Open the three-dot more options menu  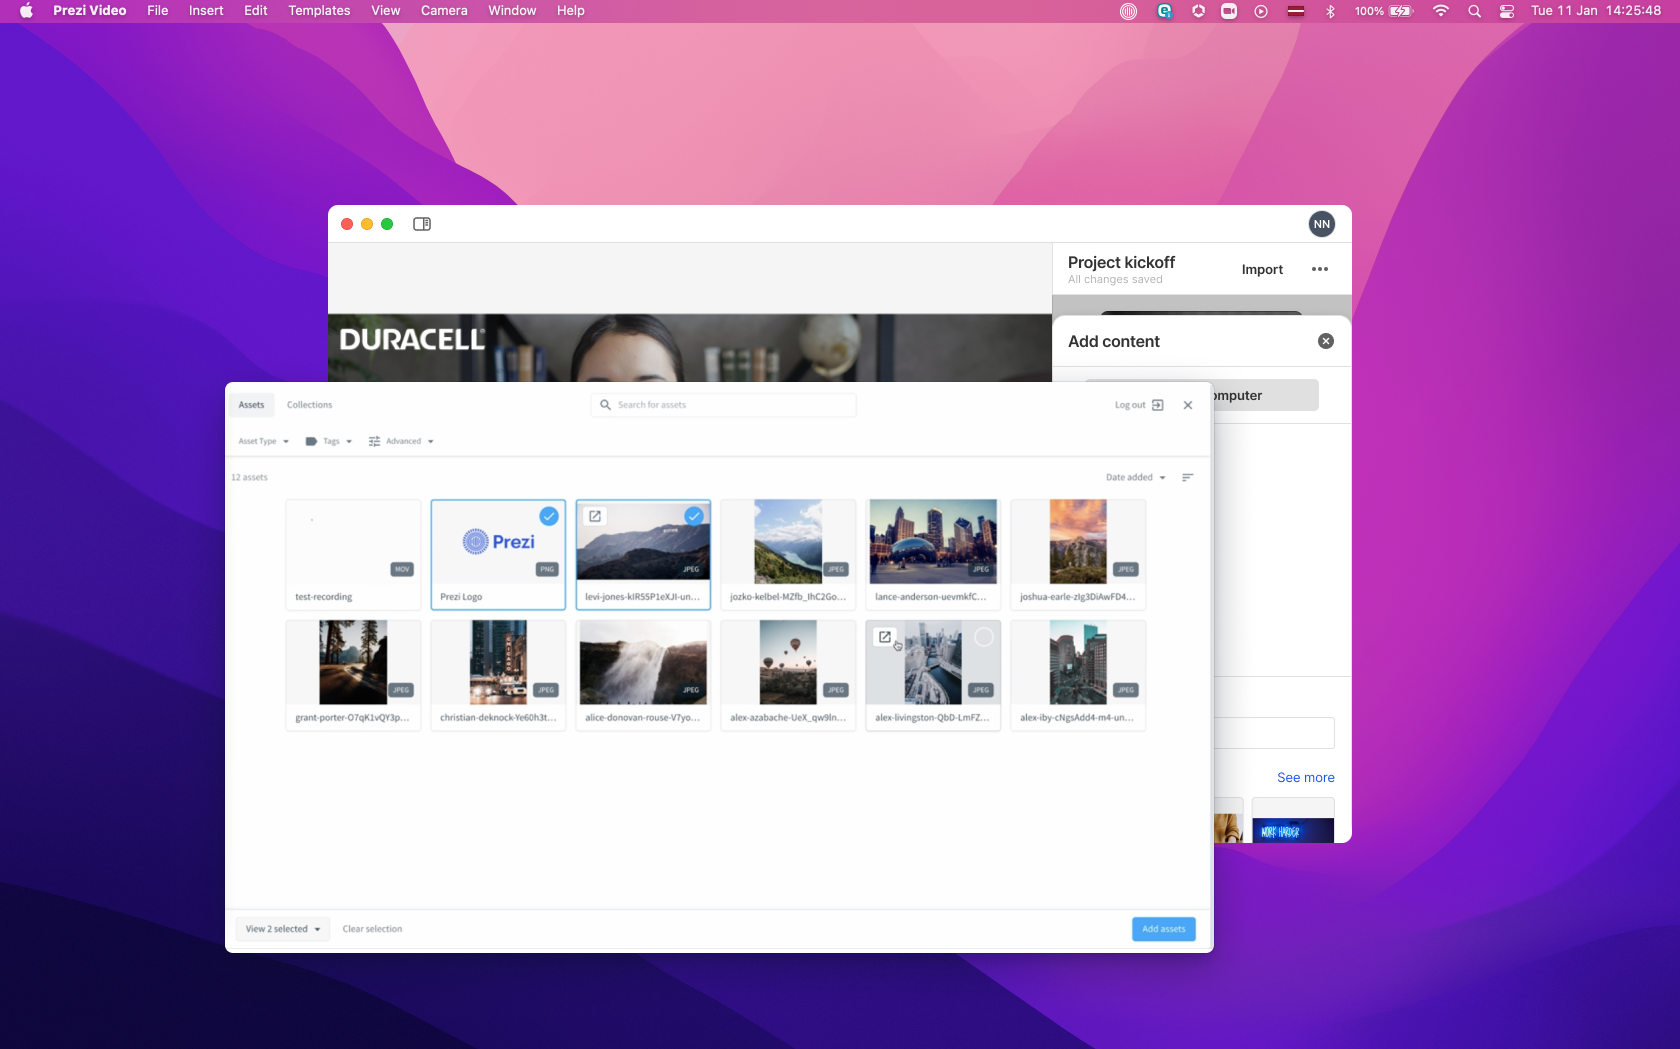coord(1320,269)
